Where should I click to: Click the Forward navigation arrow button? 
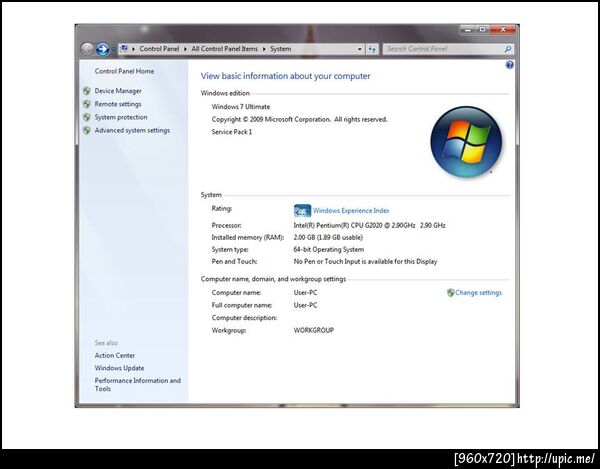103,49
